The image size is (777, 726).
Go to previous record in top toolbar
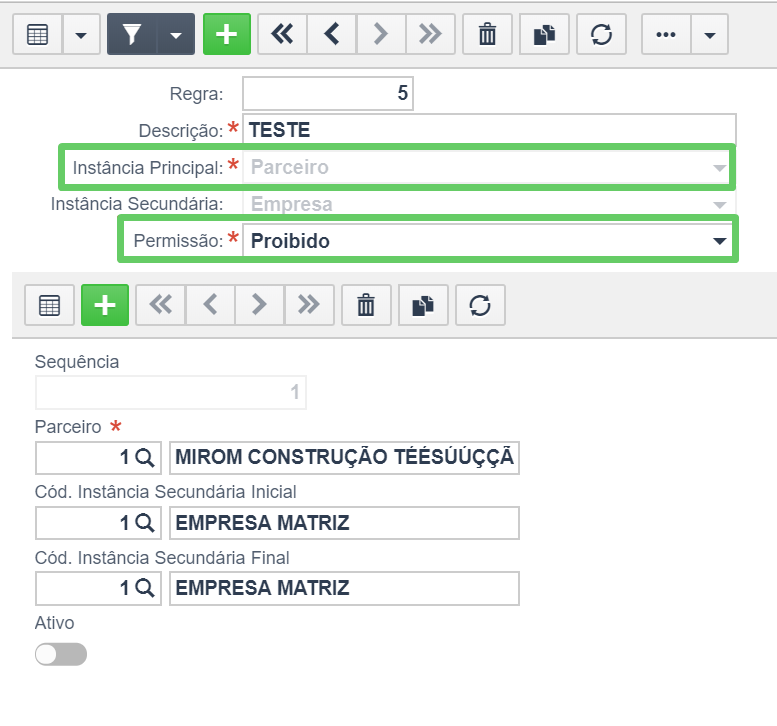pos(332,34)
